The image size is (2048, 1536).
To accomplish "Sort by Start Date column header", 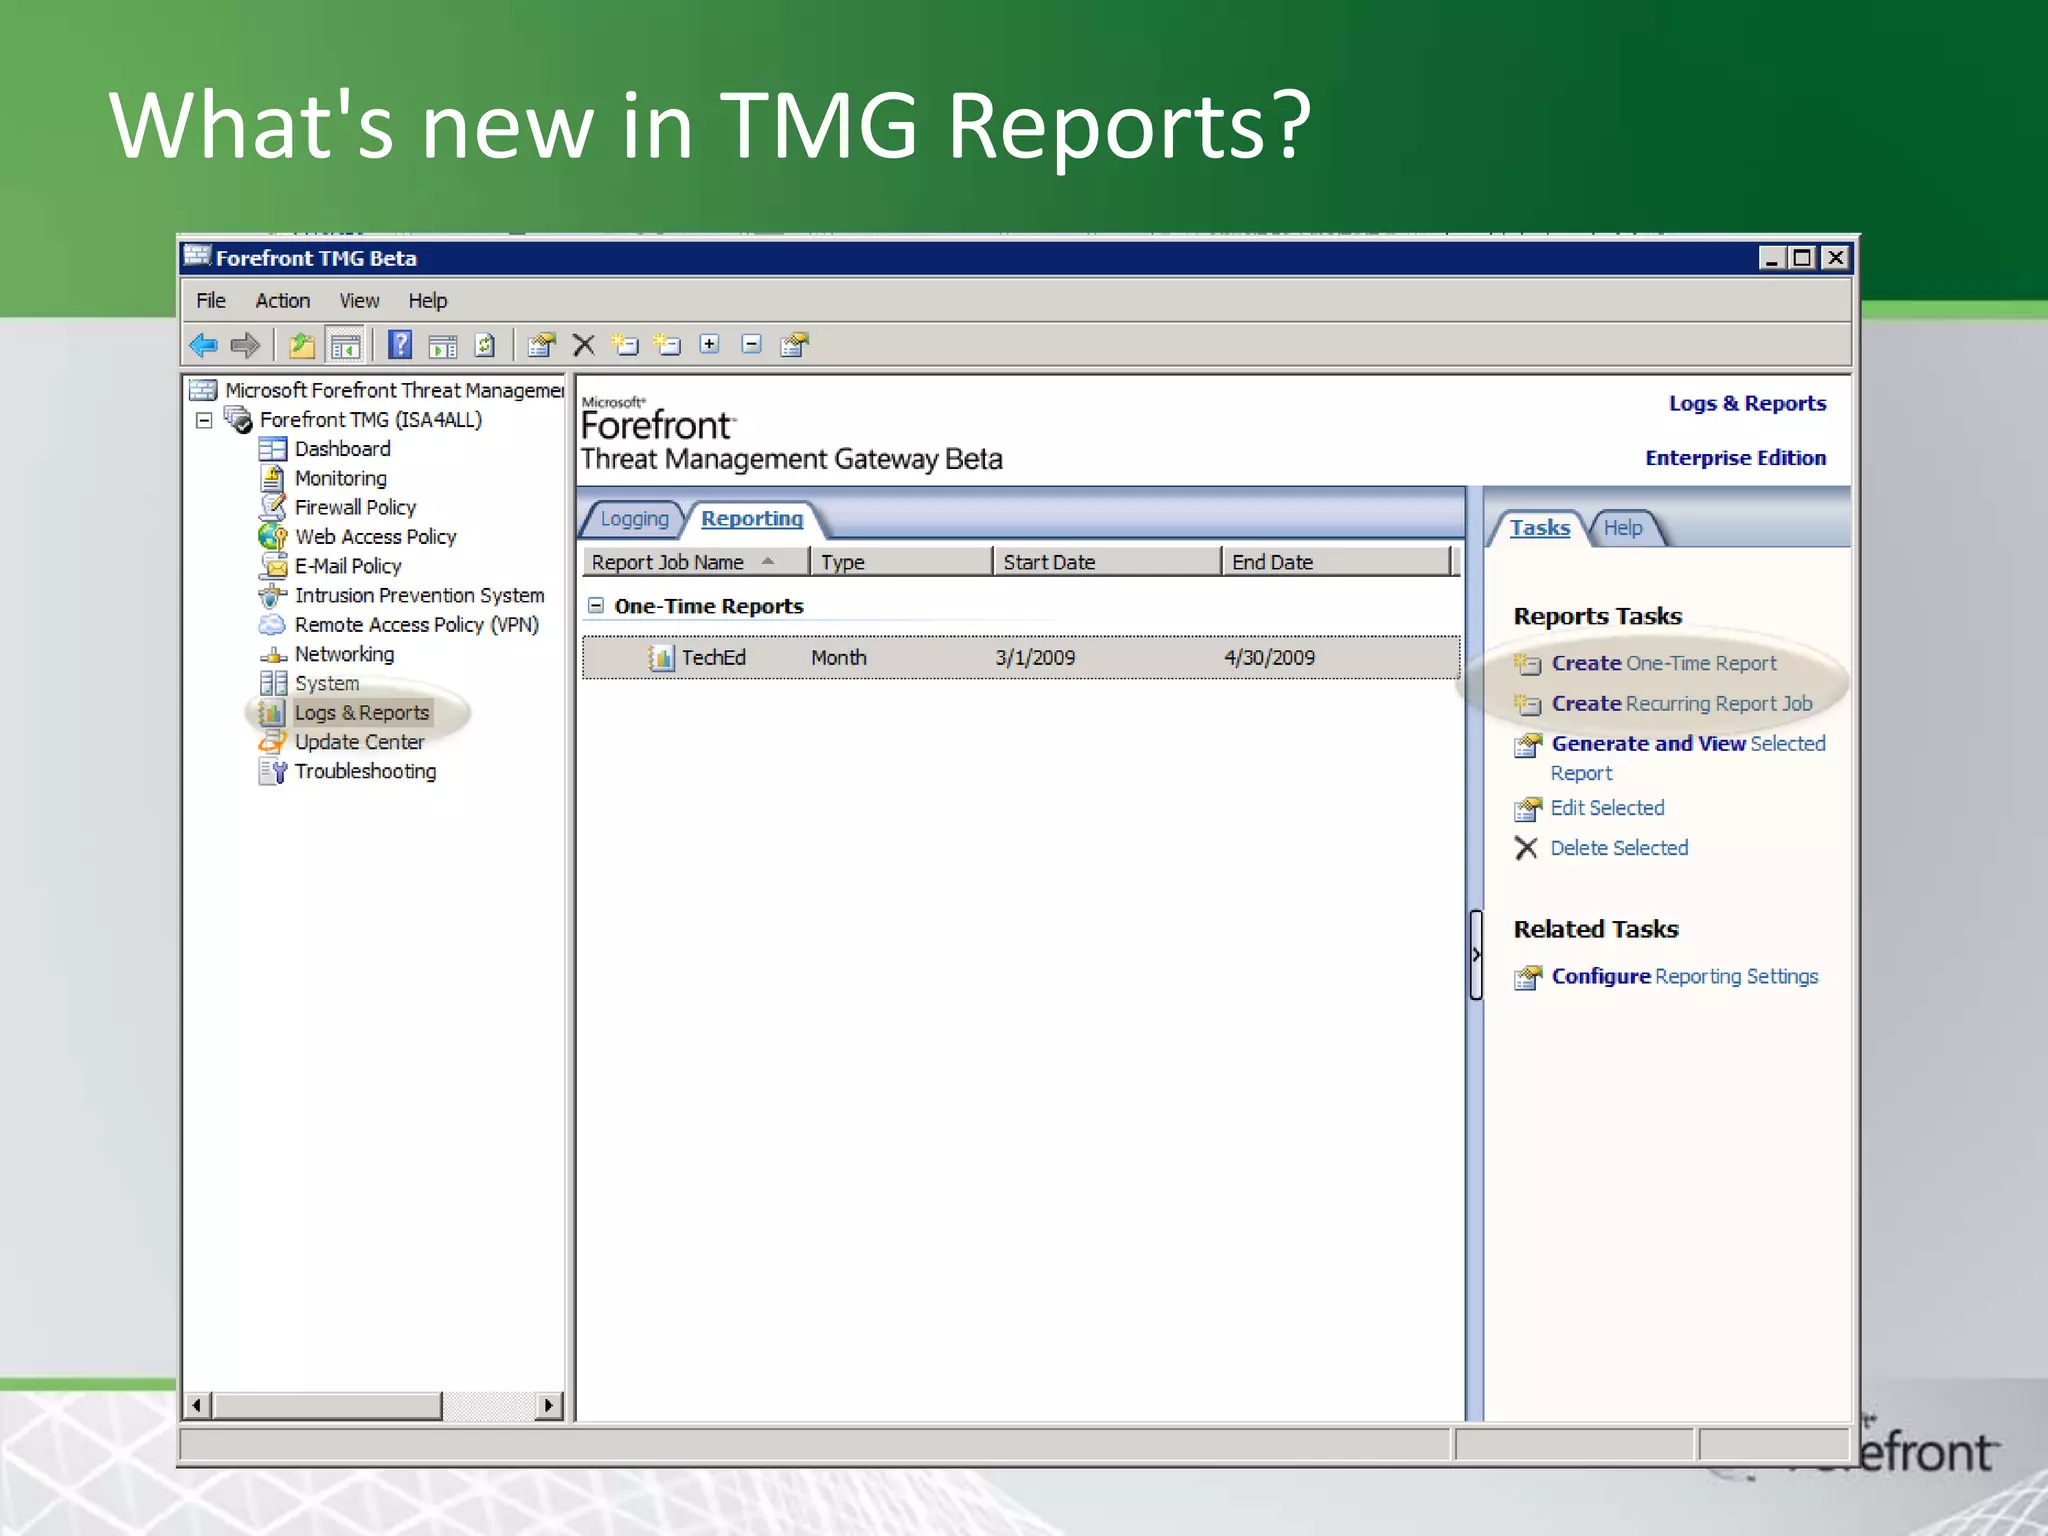I will 1107,562.
